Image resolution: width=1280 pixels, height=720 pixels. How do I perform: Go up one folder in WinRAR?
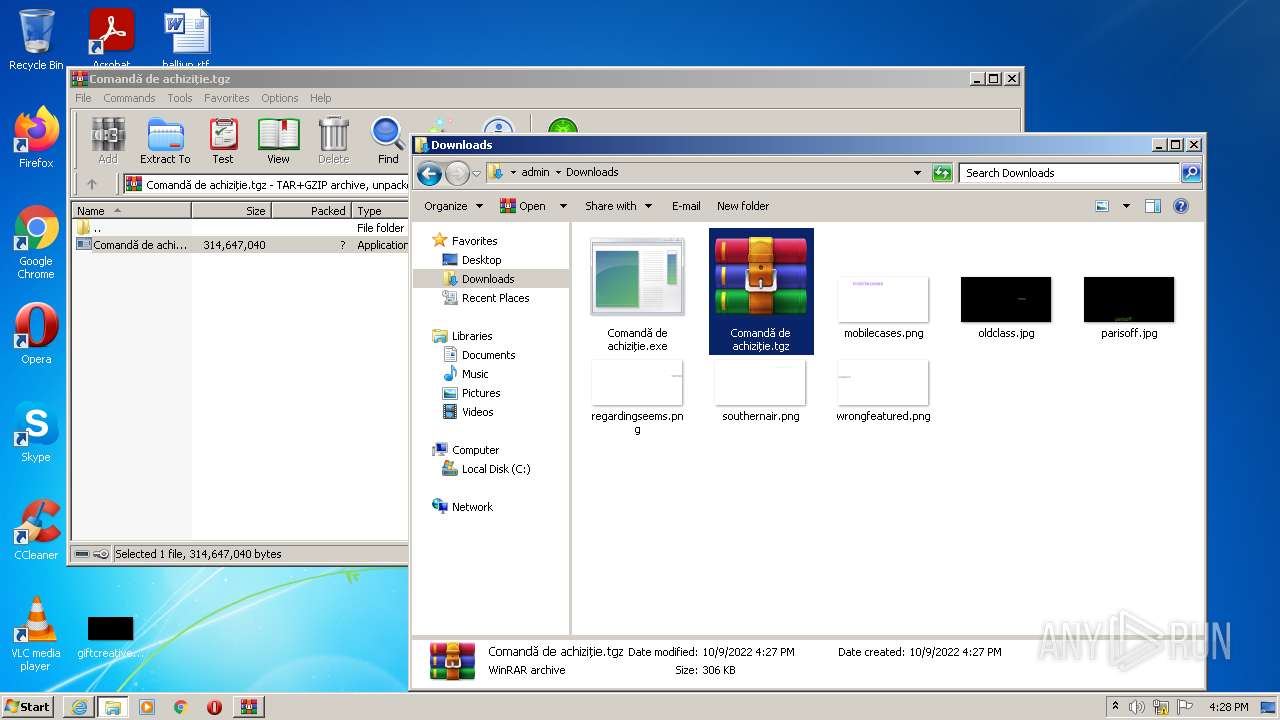tap(92, 184)
